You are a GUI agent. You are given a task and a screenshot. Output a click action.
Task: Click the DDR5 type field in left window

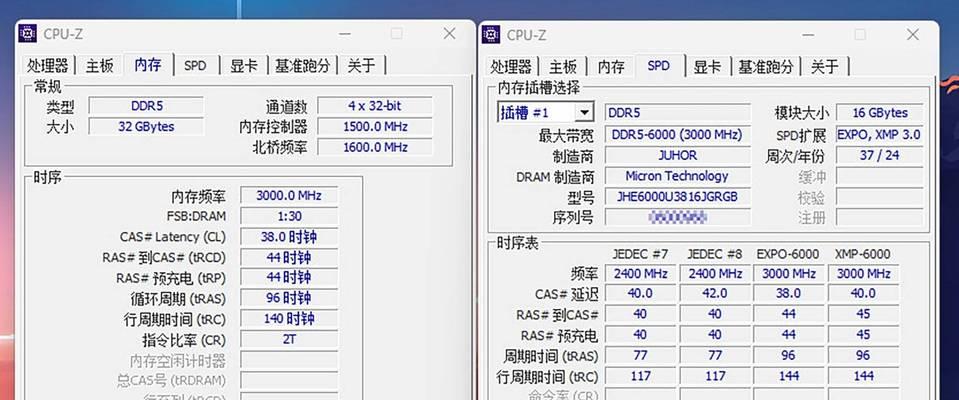[x=146, y=106]
